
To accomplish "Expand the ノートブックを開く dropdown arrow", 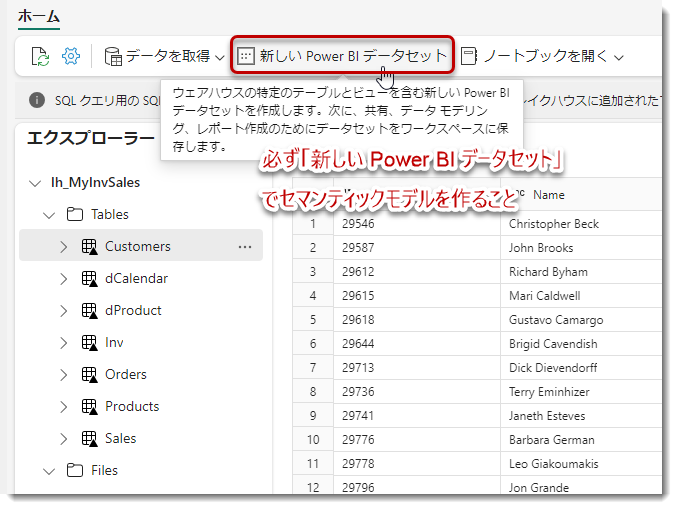I will tap(619, 57).
